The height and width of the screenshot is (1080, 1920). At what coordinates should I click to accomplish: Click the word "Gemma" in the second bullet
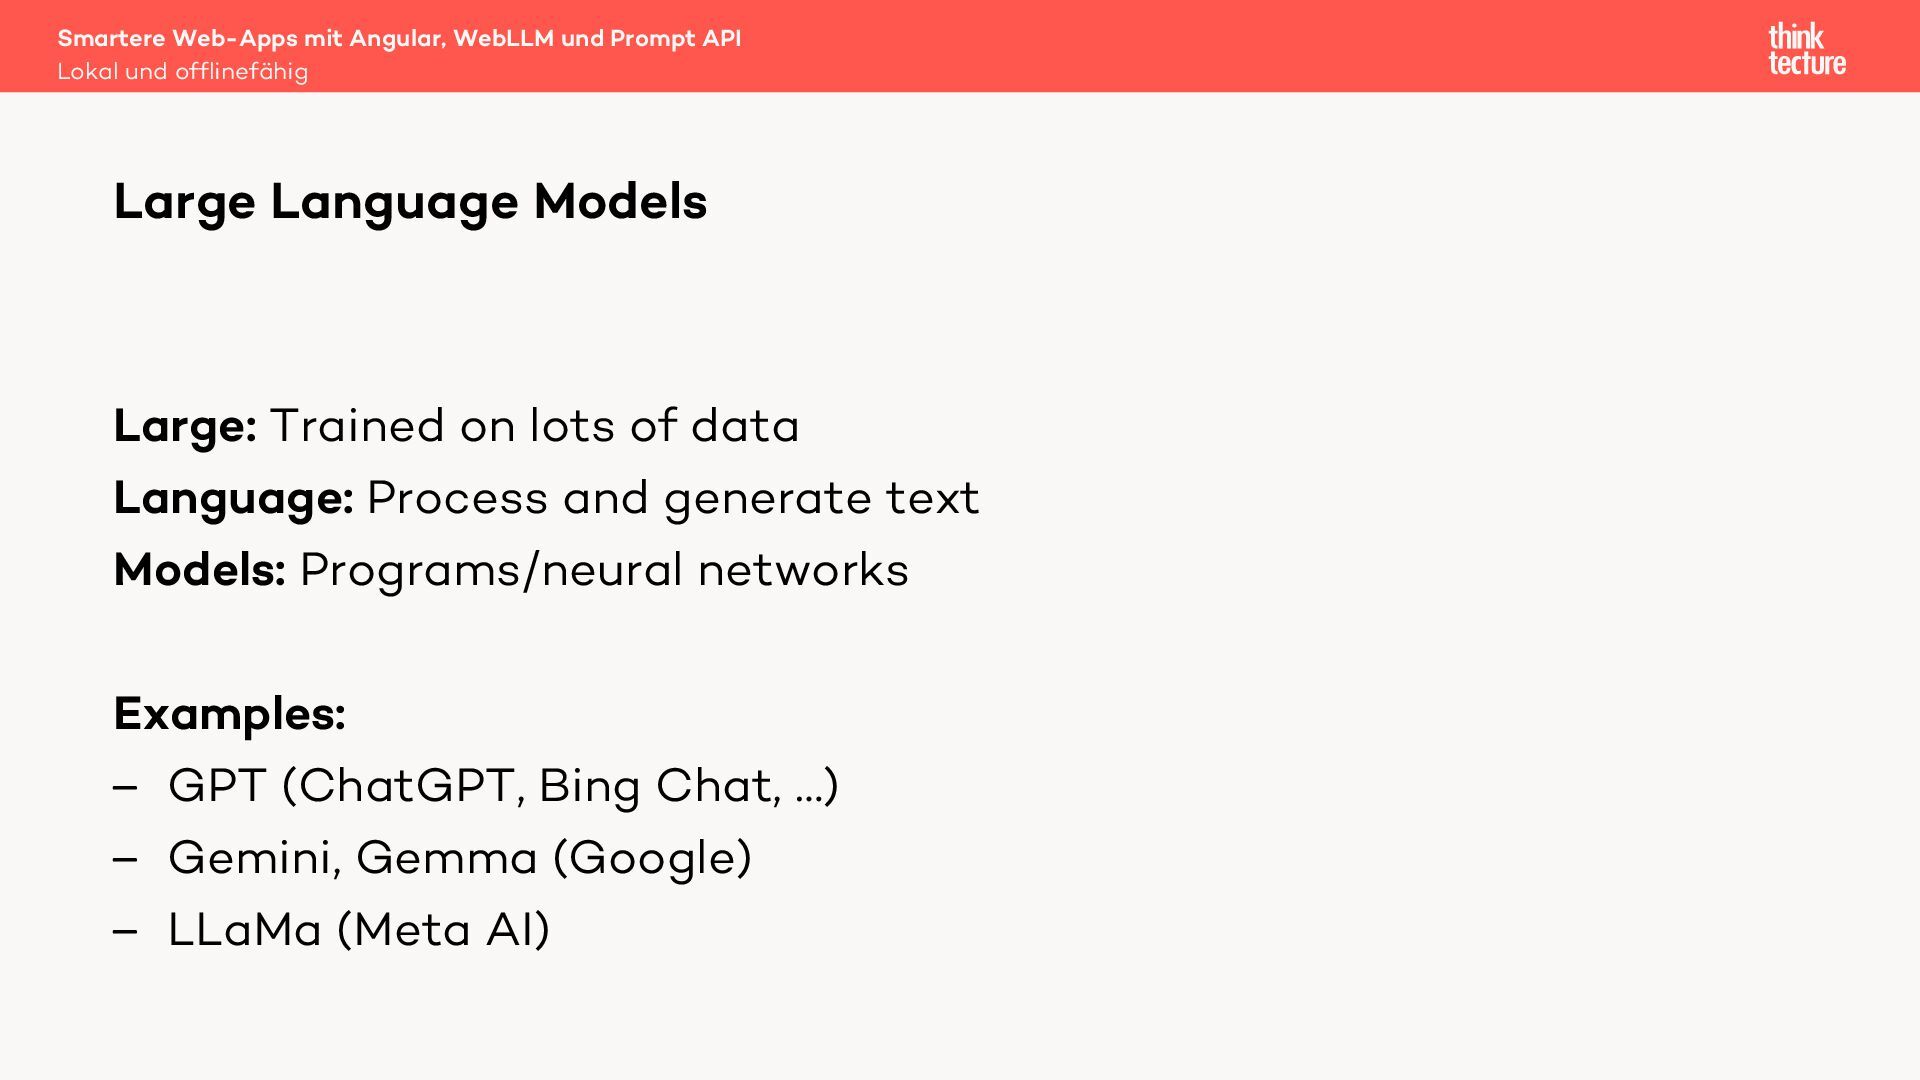point(447,858)
